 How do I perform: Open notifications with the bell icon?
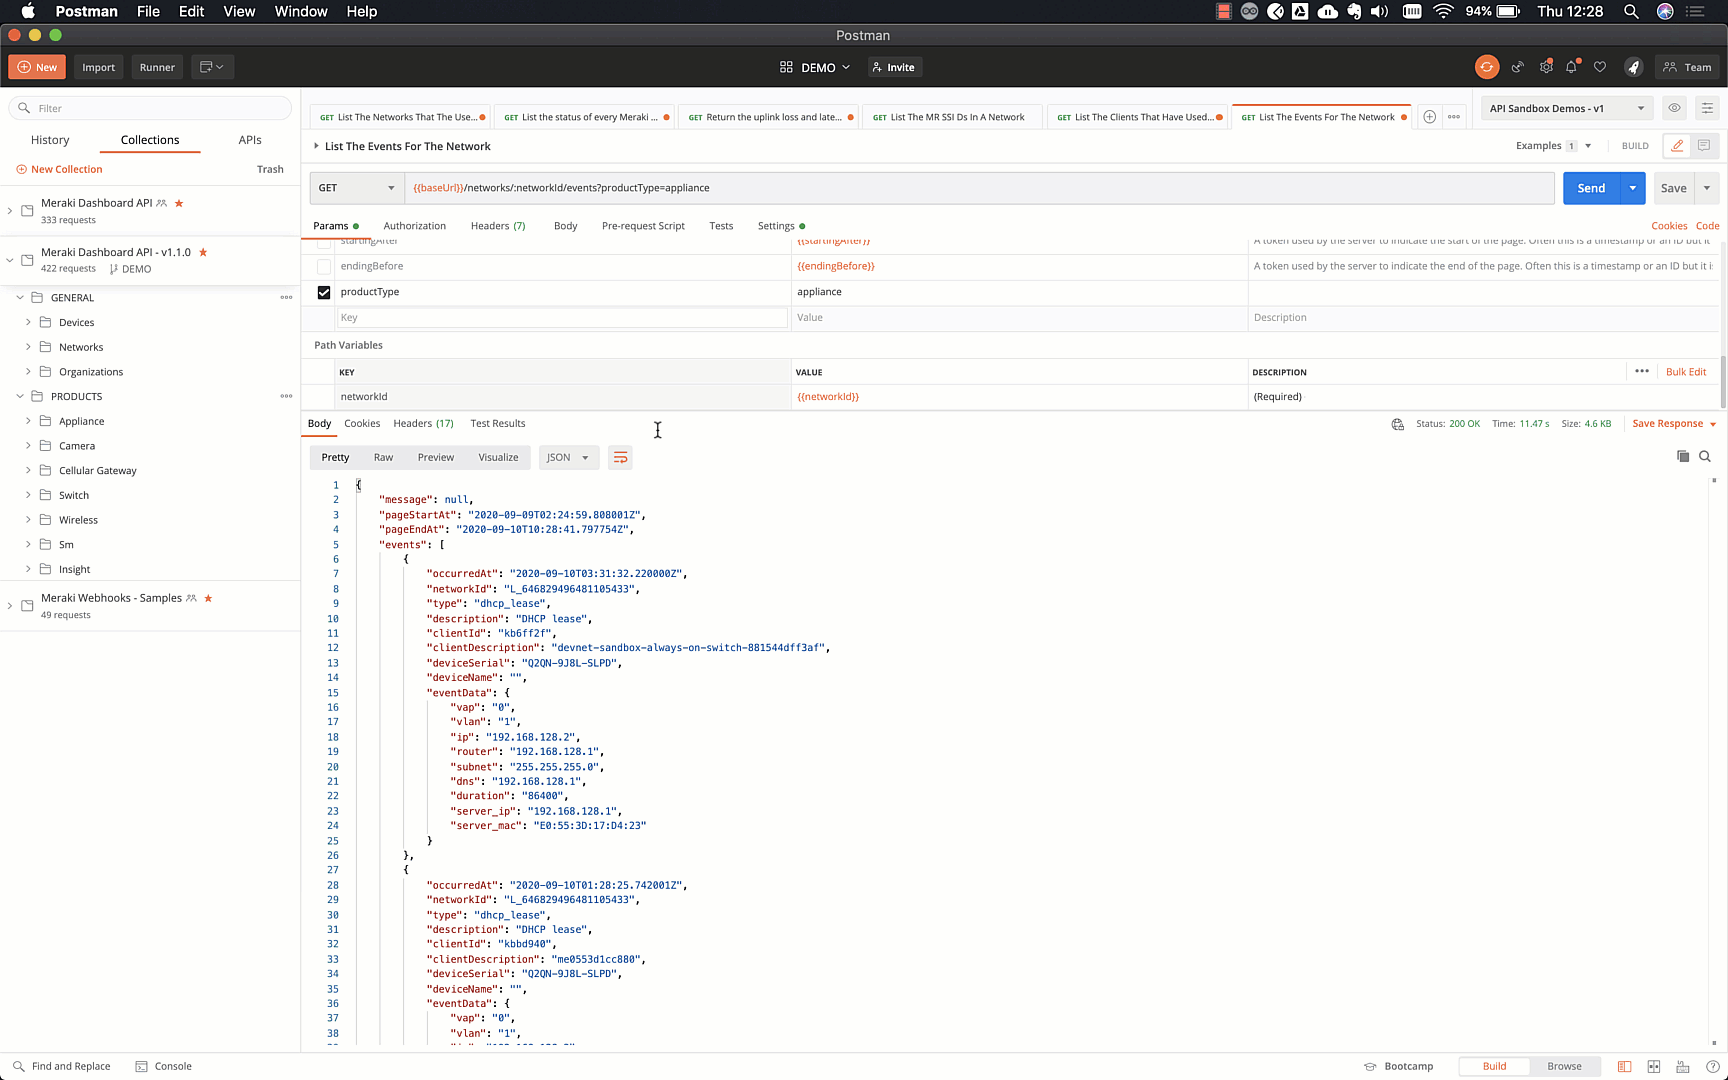(1571, 67)
